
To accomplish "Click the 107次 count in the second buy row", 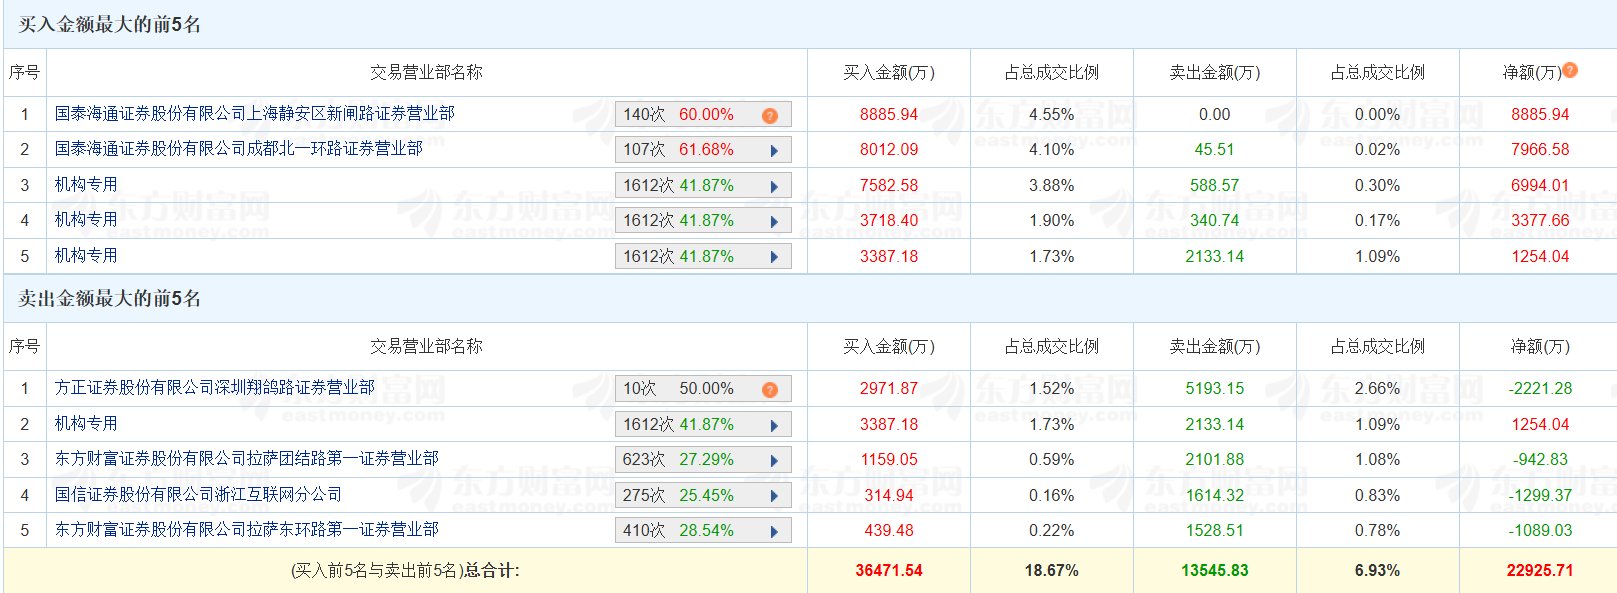I will click(x=644, y=150).
